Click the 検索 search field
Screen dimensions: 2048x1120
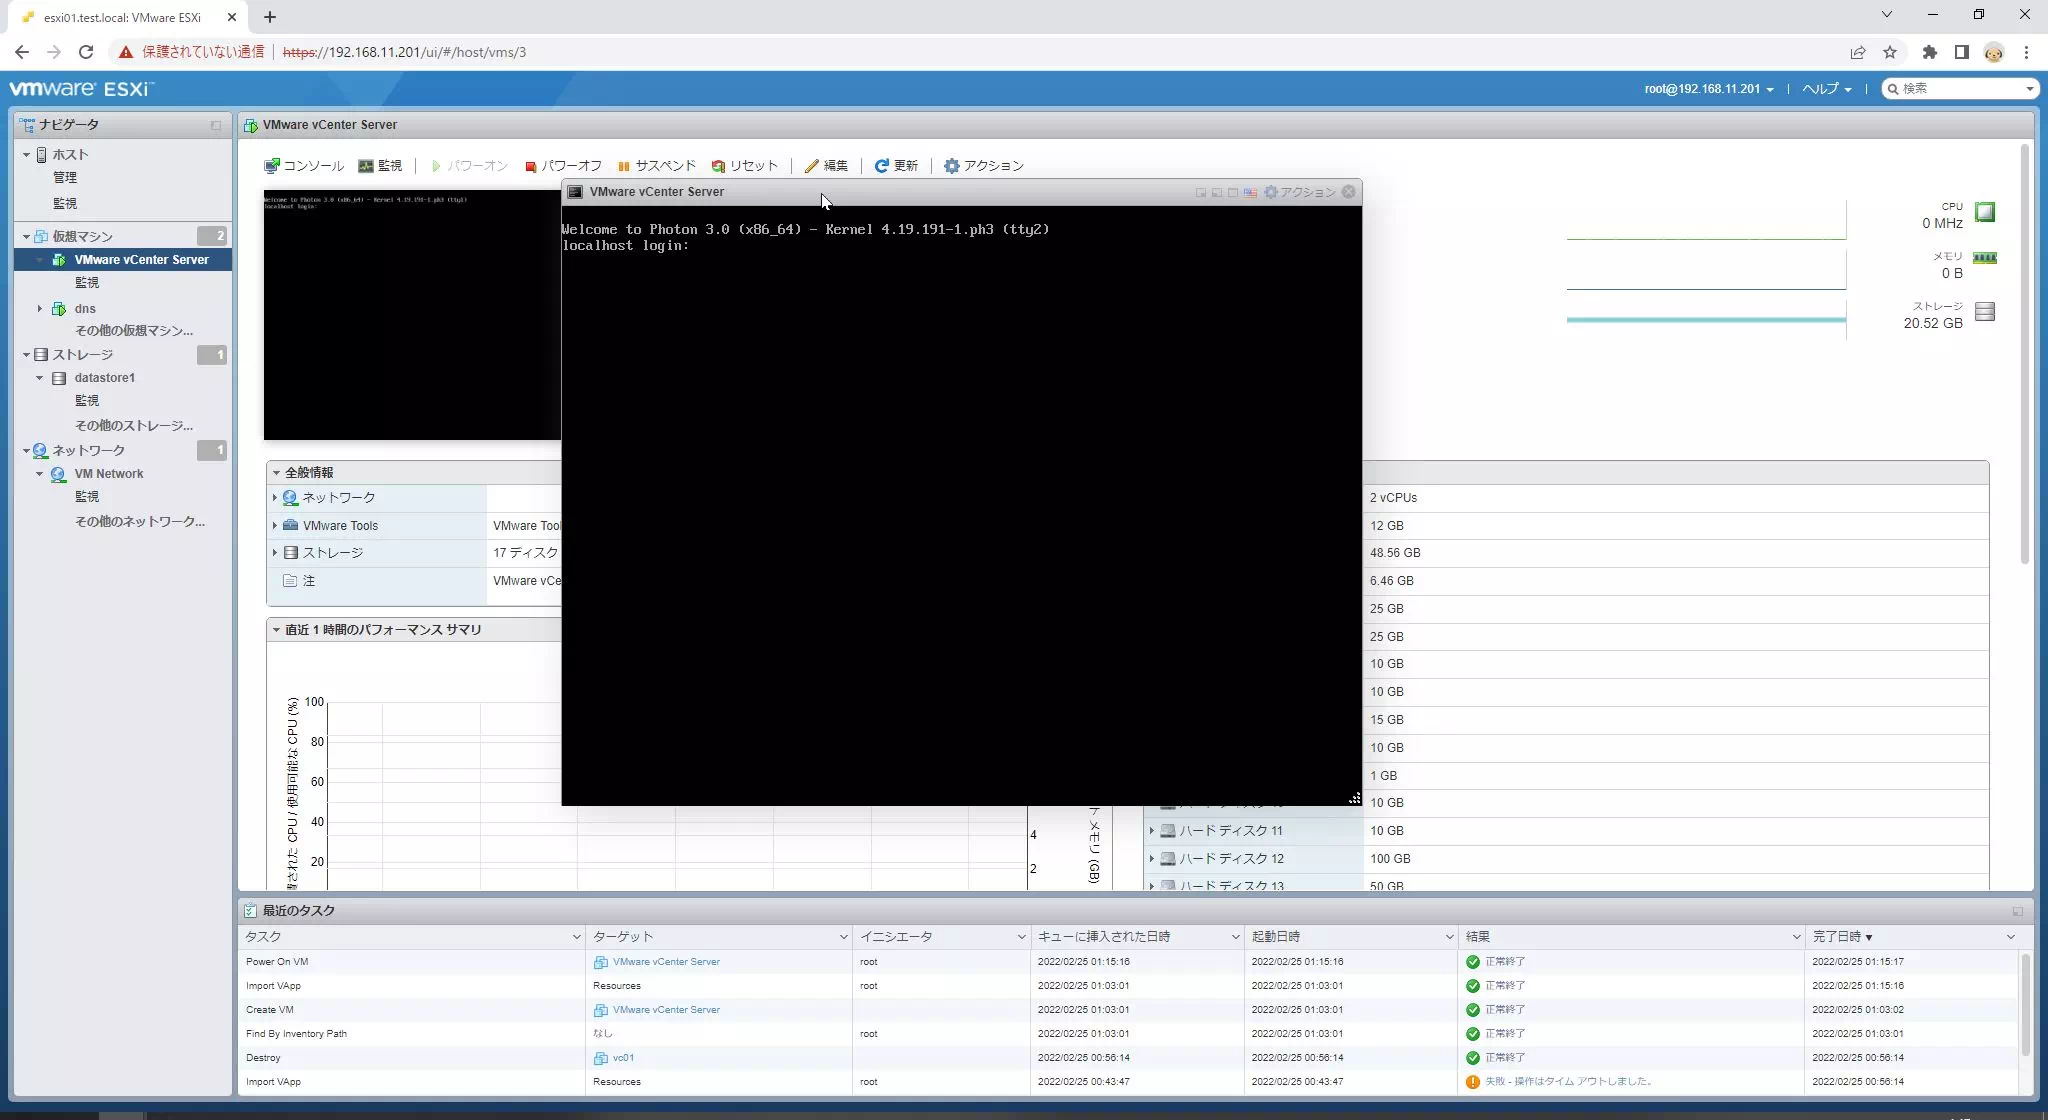(1960, 89)
